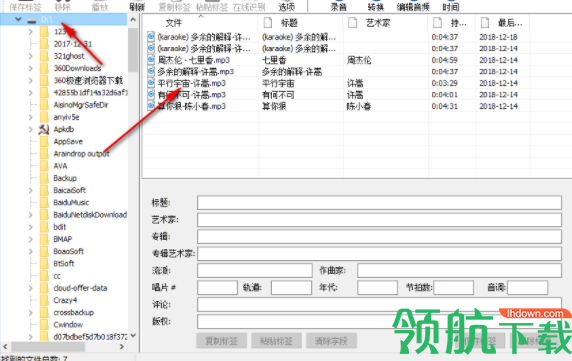Click the file icon of 有何不可-许嵩.mp3

click(151, 94)
